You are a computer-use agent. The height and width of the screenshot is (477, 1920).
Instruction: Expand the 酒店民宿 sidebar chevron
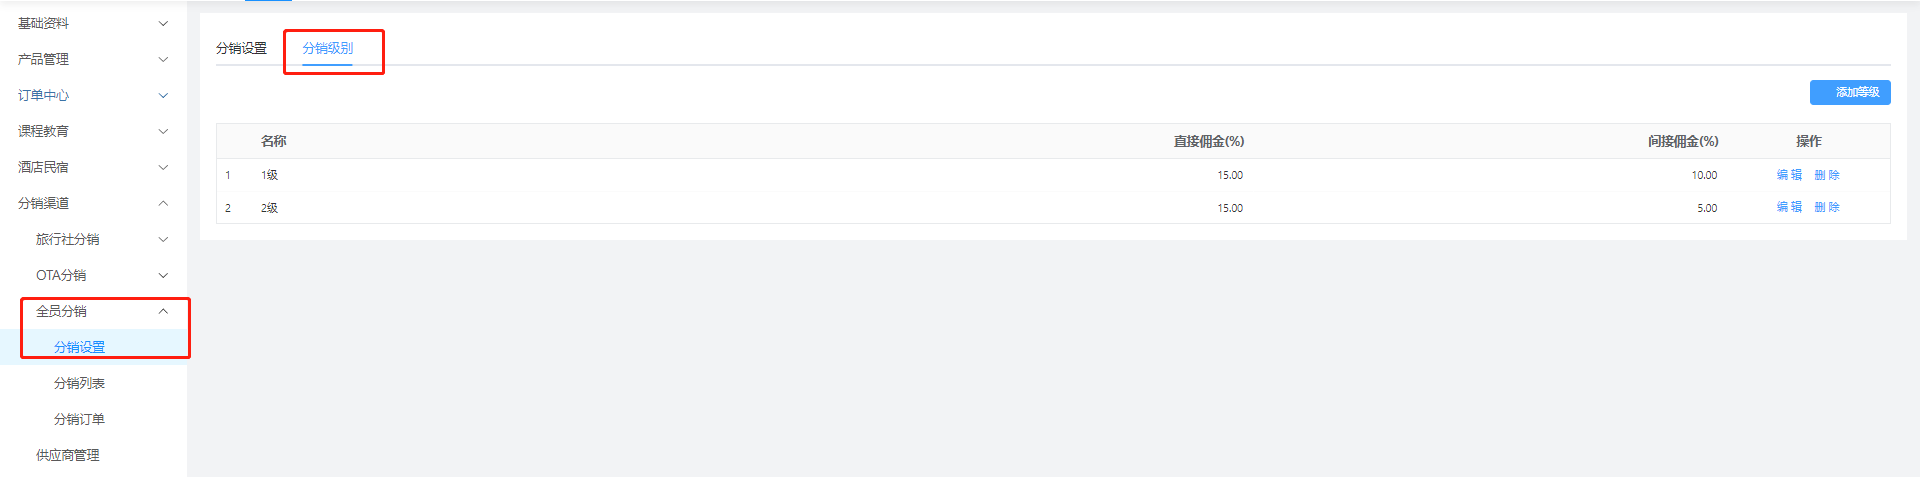click(163, 167)
